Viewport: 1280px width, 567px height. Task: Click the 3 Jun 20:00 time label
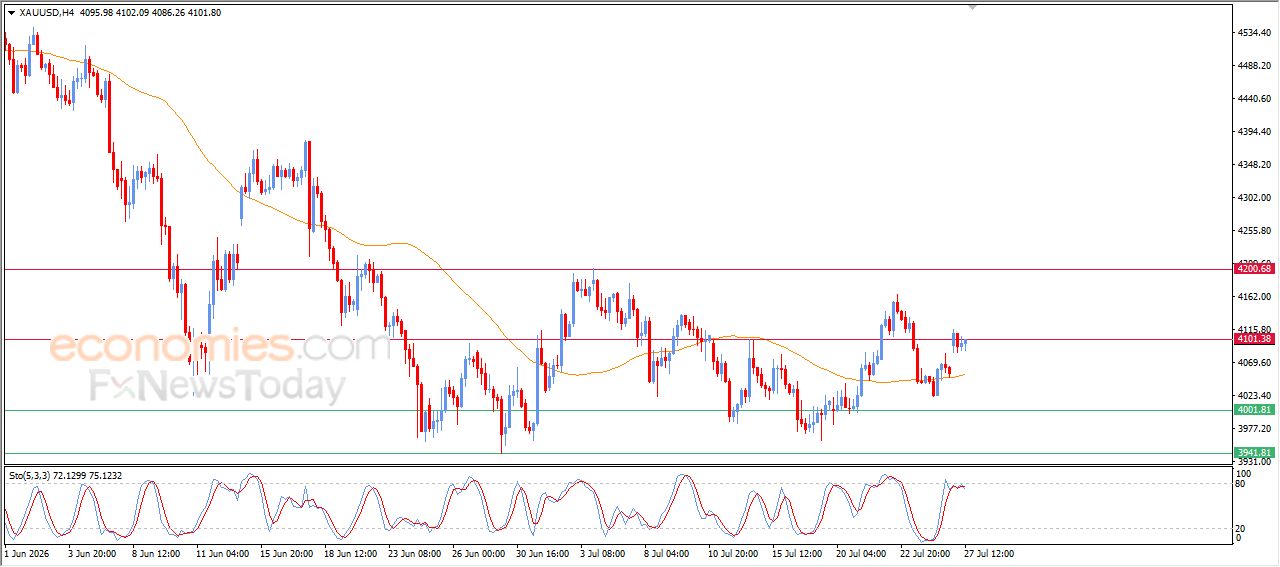tap(92, 553)
